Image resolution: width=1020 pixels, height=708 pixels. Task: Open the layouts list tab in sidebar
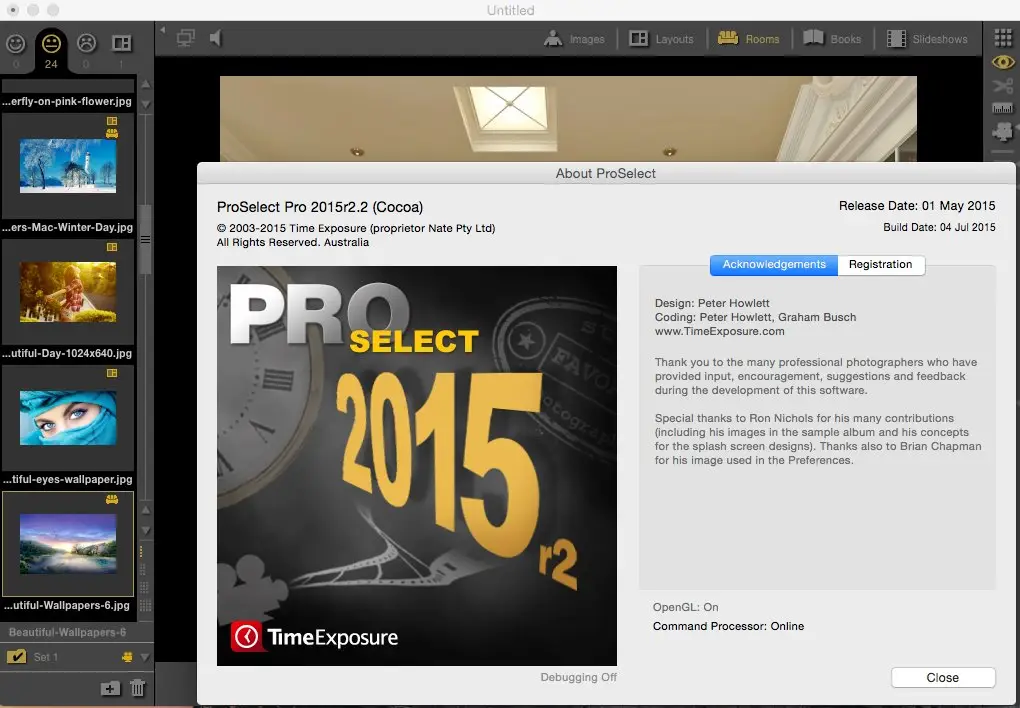pyautogui.click(x=121, y=44)
